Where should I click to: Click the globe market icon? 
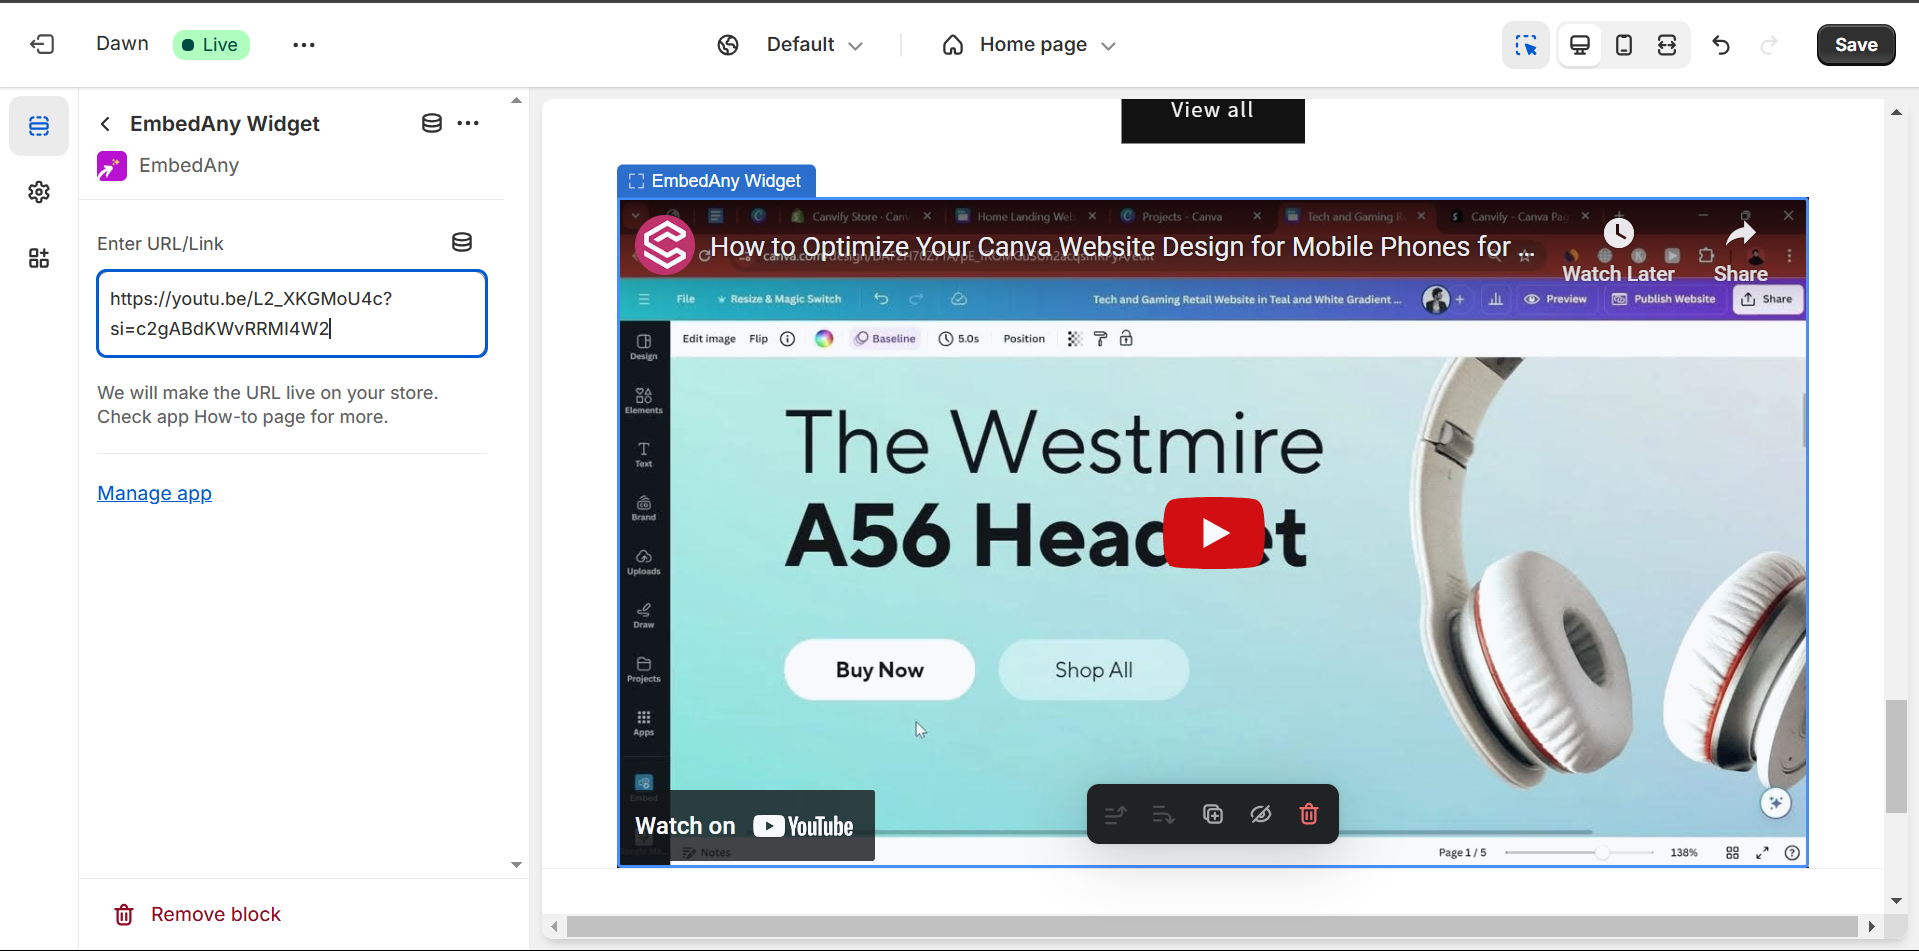coord(728,45)
